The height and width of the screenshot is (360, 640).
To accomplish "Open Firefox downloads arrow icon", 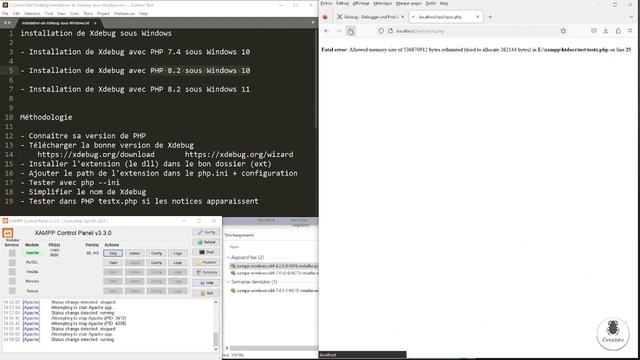I will tap(606, 31).
